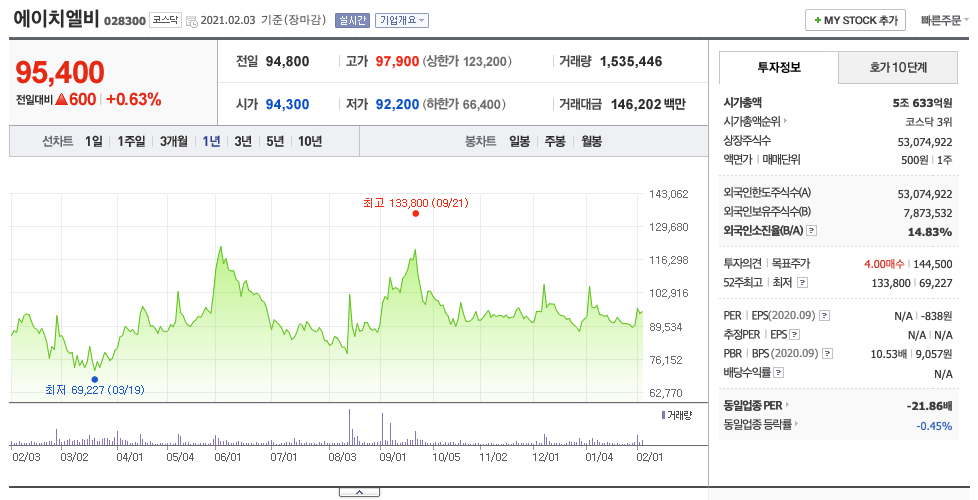
Task: Select the 5년 line chart period
Action: (x=275, y=142)
